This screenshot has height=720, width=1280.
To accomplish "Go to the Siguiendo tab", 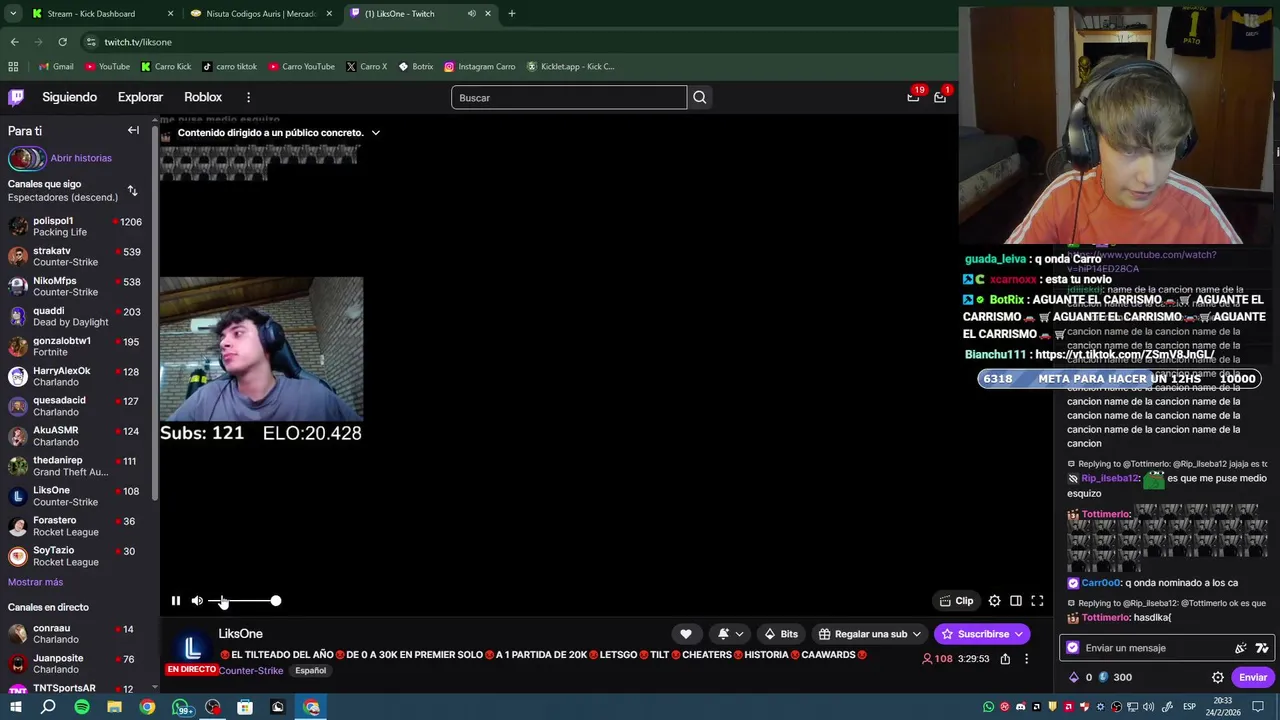I will pos(69,97).
